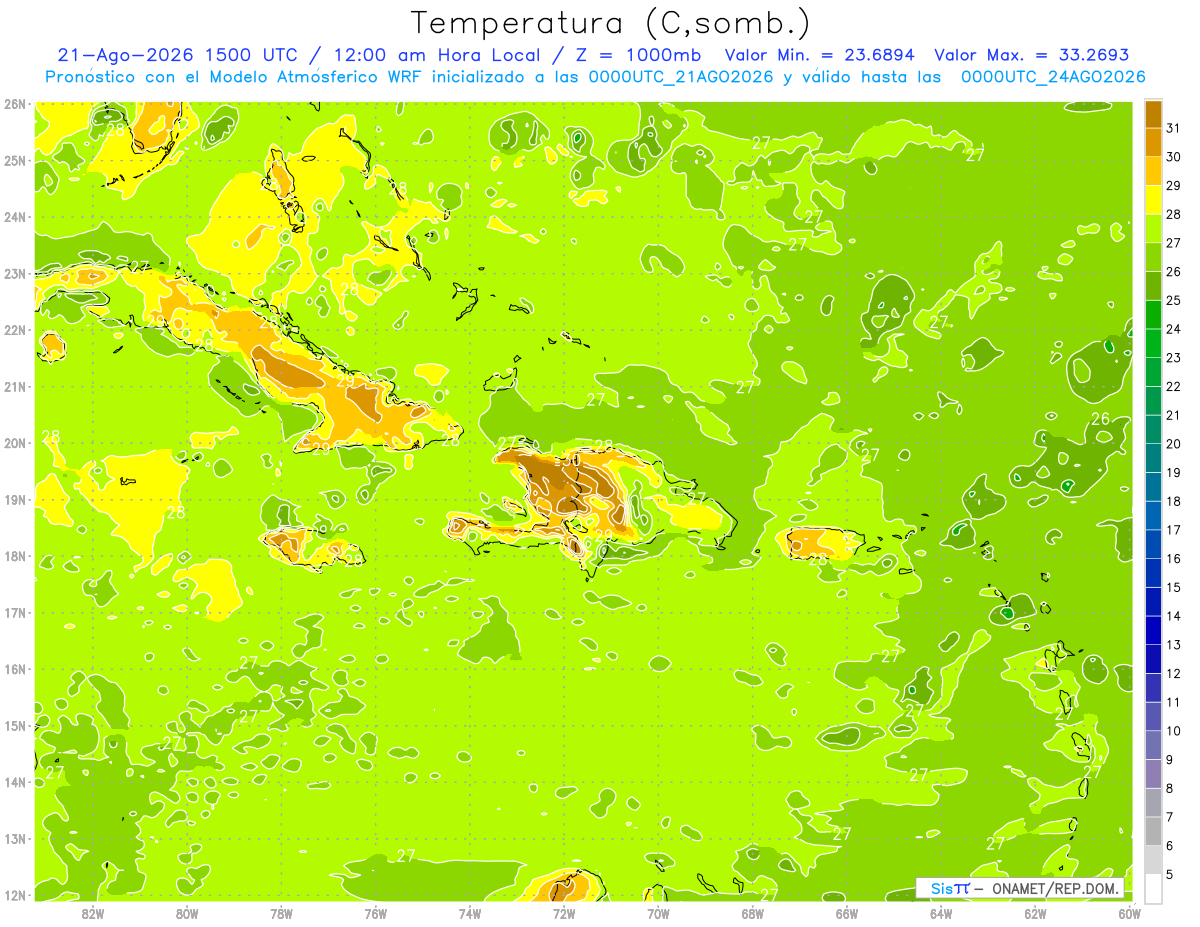Click the brown colorbar segment above 31
The height and width of the screenshot is (927, 1200).
(1153, 115)
